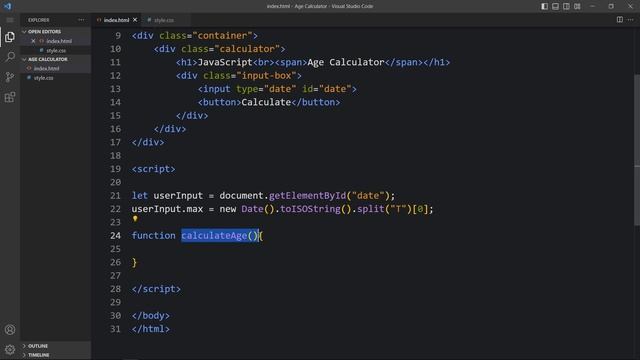Toggle the bottom panel layout icon
The image size is (640, 360).
(x=556, y=6)
